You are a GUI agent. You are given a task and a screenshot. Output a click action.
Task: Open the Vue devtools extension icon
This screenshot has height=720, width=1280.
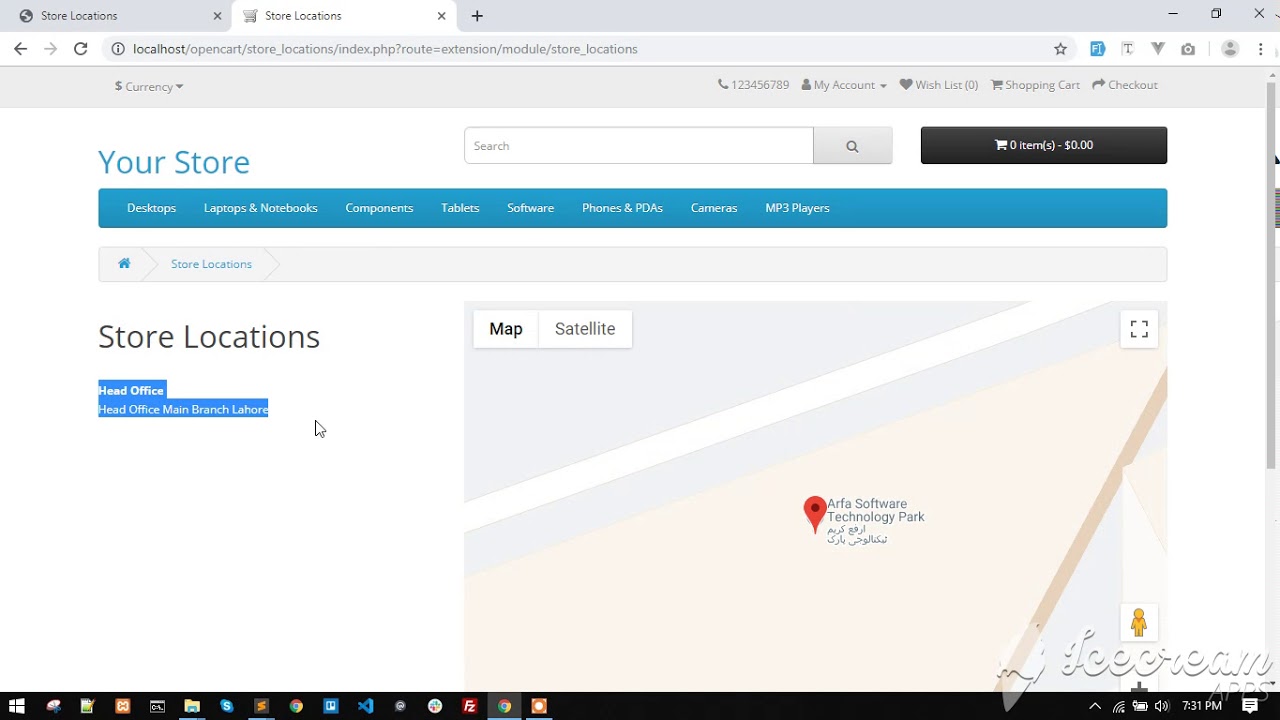1158,48
